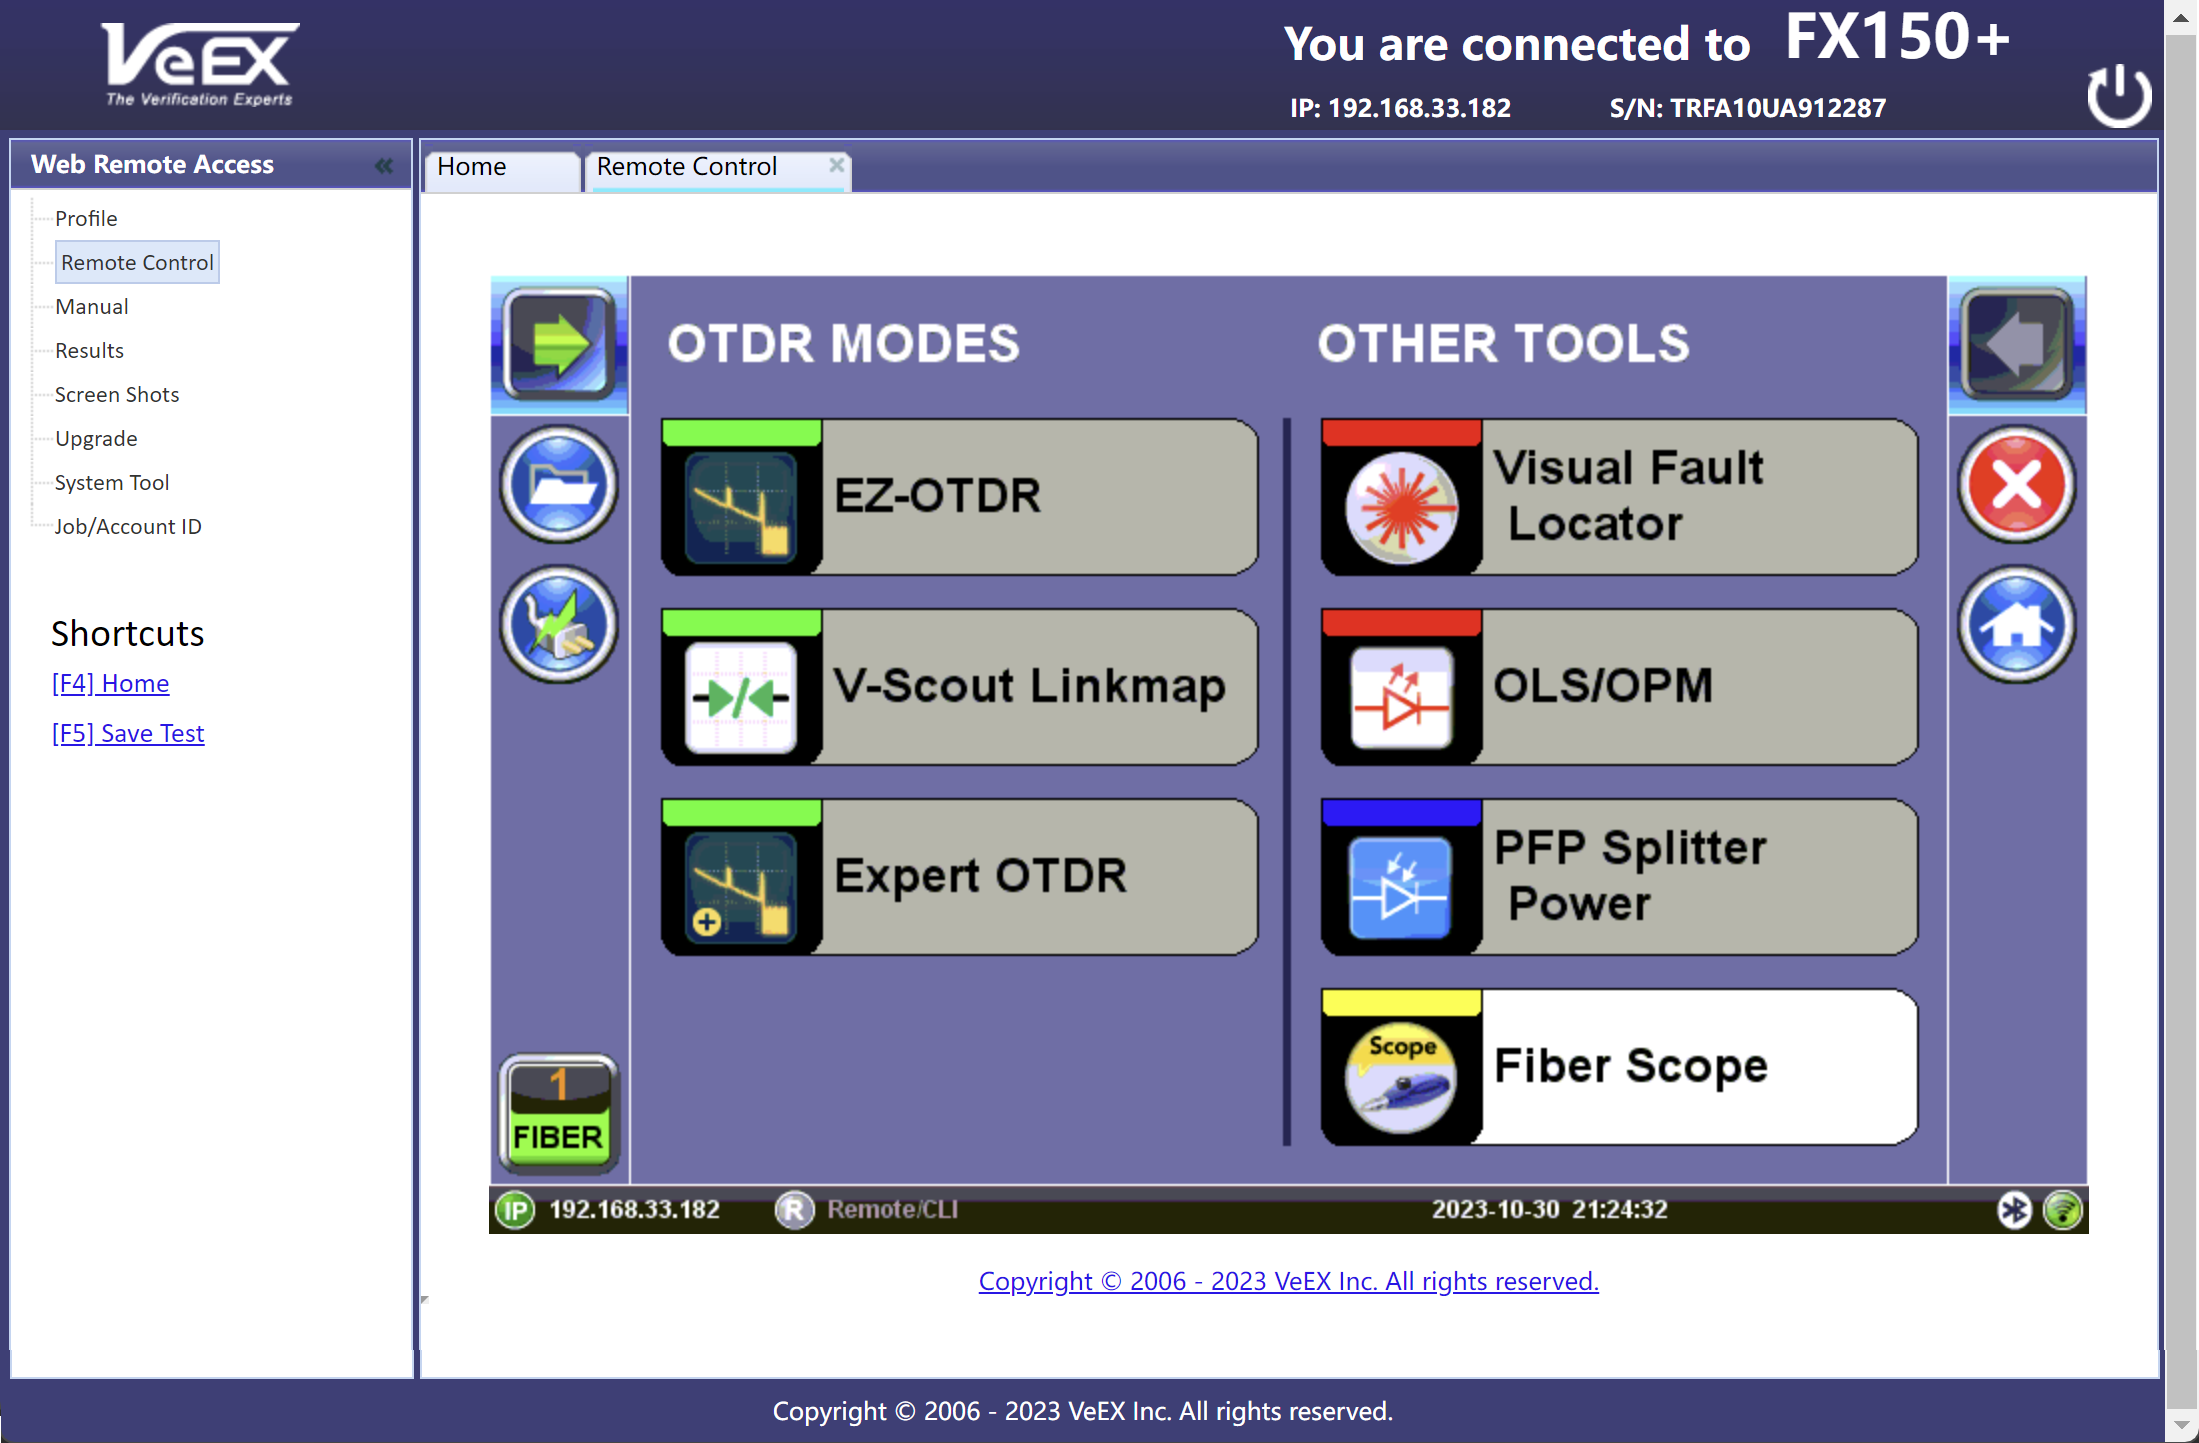The image size is (2199, 1443).
Task: Click the [F5] Save Test shortcut link
Action: pos(128,733)
